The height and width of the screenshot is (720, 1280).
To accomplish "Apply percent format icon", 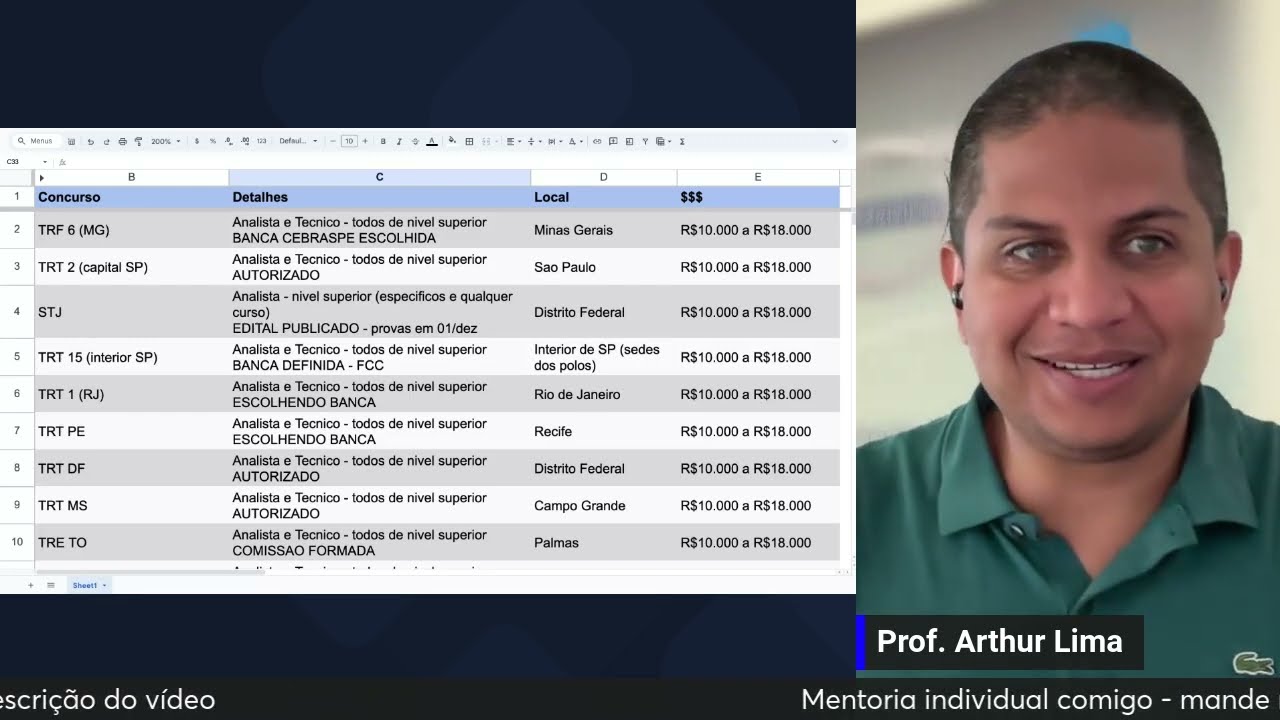I will (213, 141).
